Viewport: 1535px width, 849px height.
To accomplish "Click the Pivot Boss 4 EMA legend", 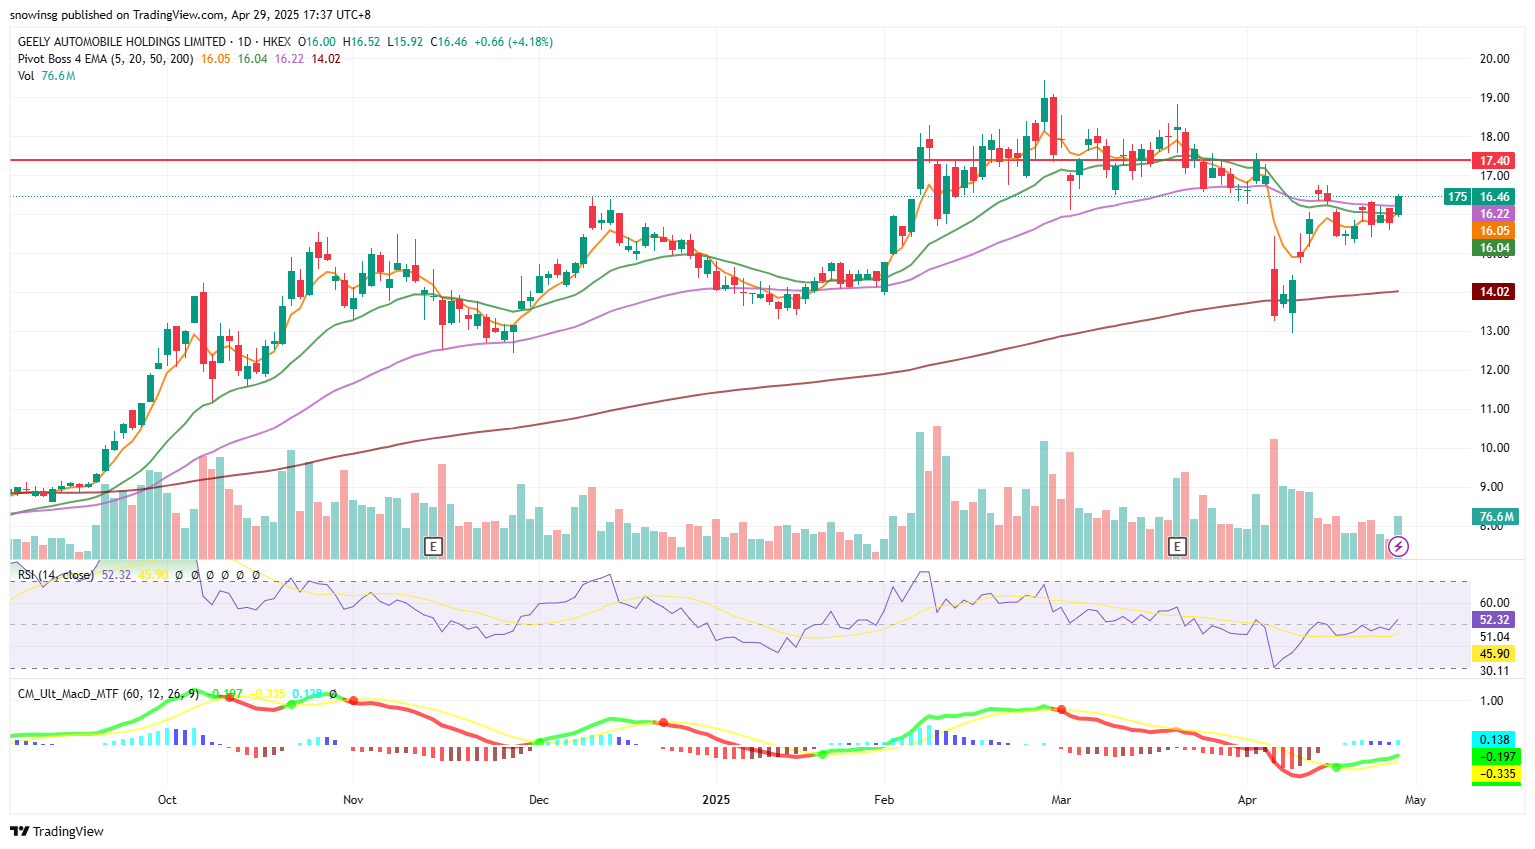I will click(106, 59).
